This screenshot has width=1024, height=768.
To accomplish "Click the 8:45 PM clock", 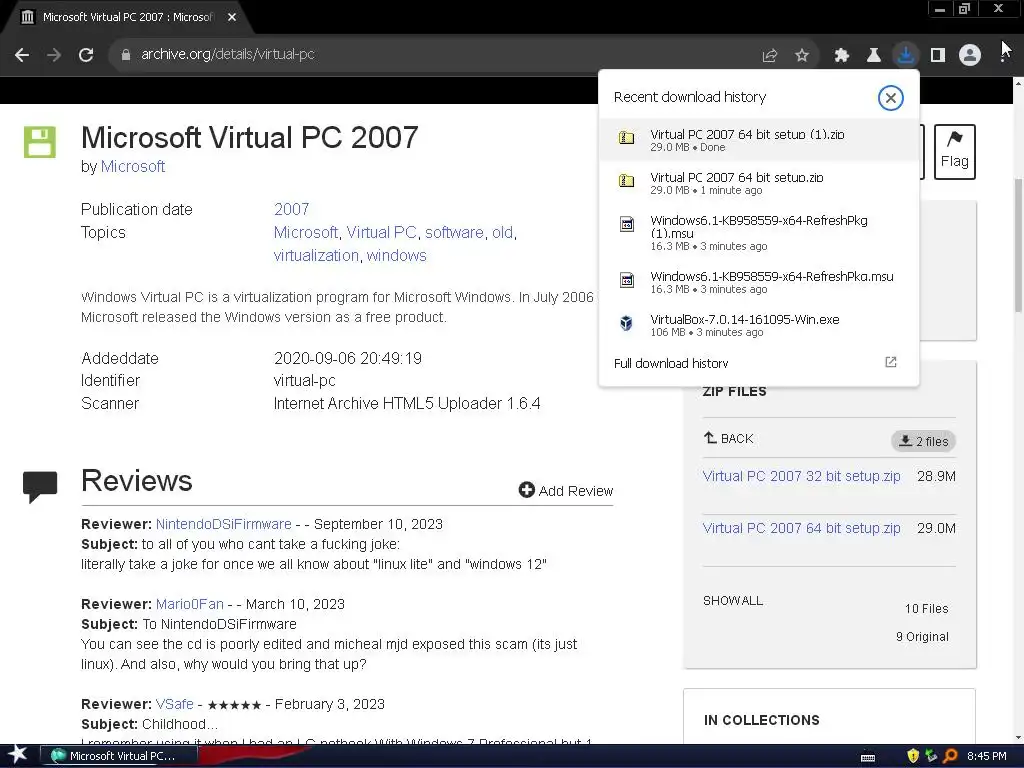I will click(986, 756).
